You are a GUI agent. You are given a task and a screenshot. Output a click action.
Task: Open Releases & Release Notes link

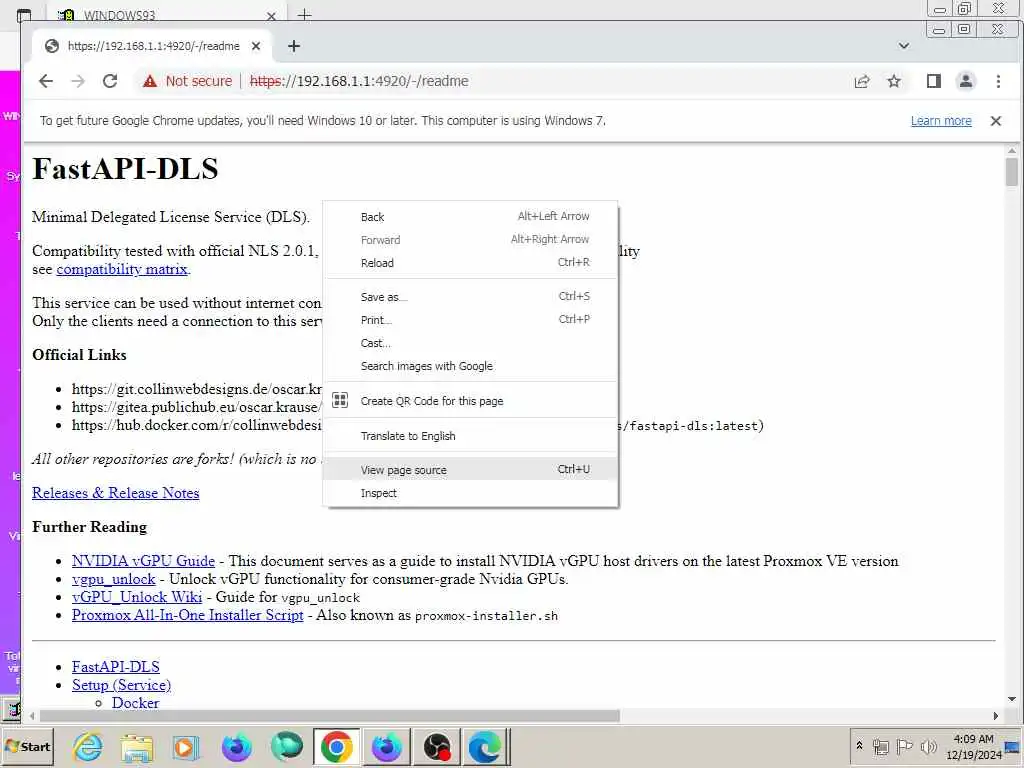tap(116, 493)
